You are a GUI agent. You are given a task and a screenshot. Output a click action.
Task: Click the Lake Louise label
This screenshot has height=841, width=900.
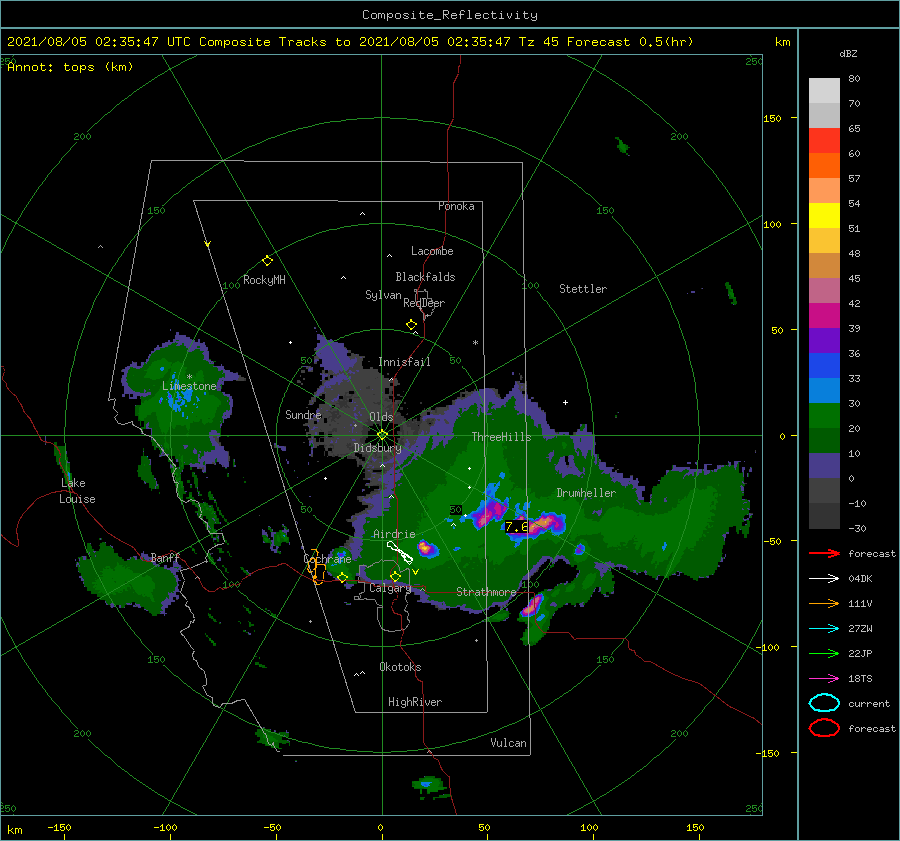pyautogui.click(x=77, y=491)
